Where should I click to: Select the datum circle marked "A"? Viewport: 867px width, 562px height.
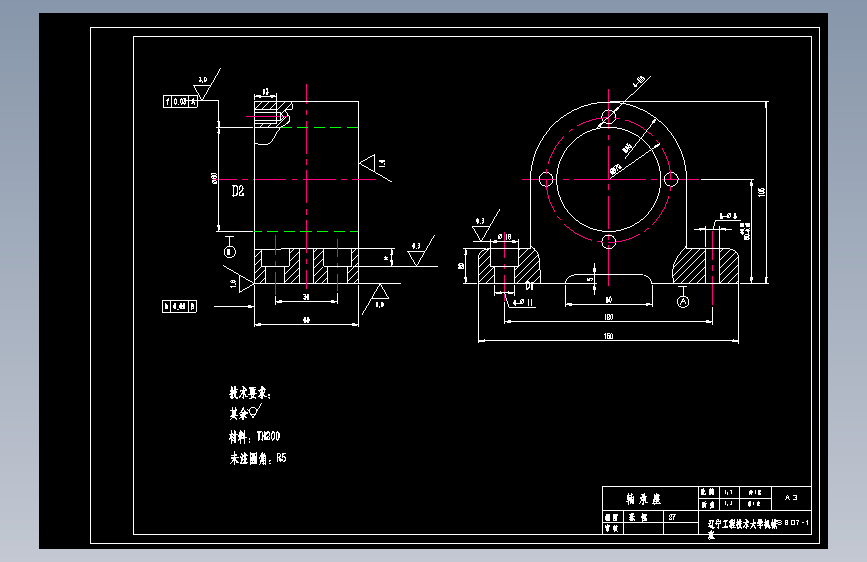pos(683,302)
